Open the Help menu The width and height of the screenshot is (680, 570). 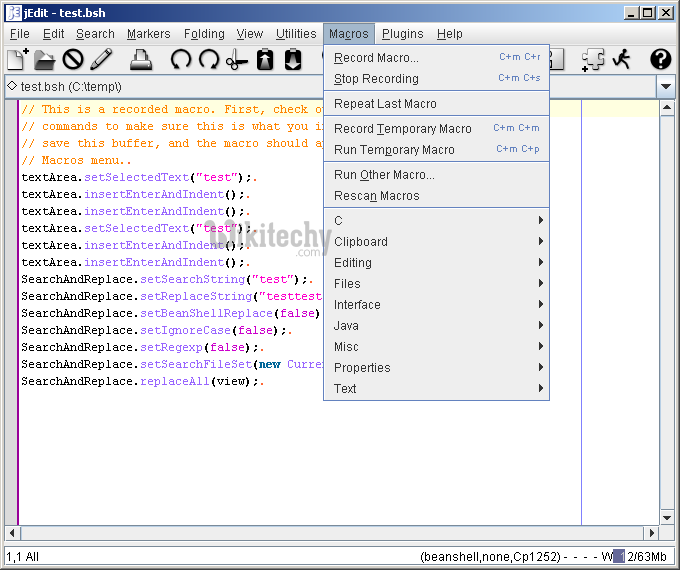pyautogui.click(x=450, y=34)
